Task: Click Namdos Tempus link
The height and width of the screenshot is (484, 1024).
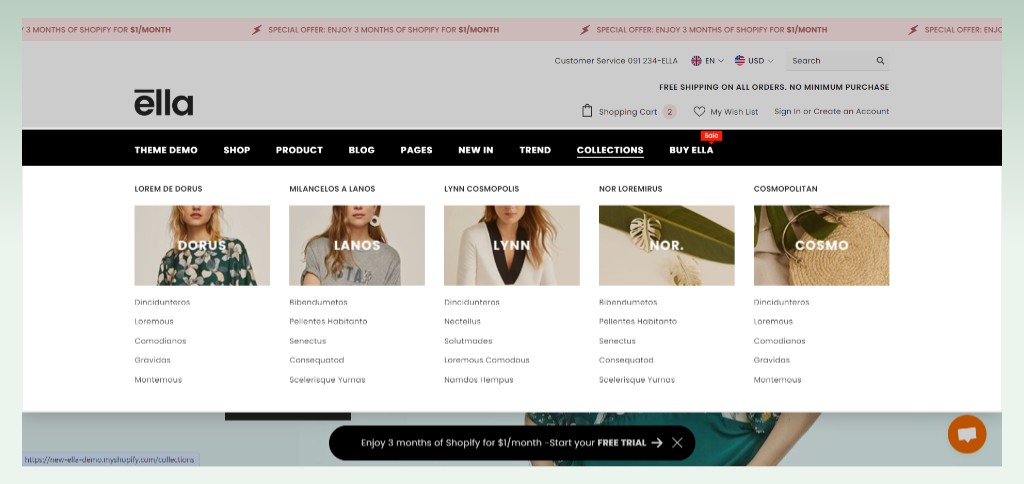Action: click(479, 379)
